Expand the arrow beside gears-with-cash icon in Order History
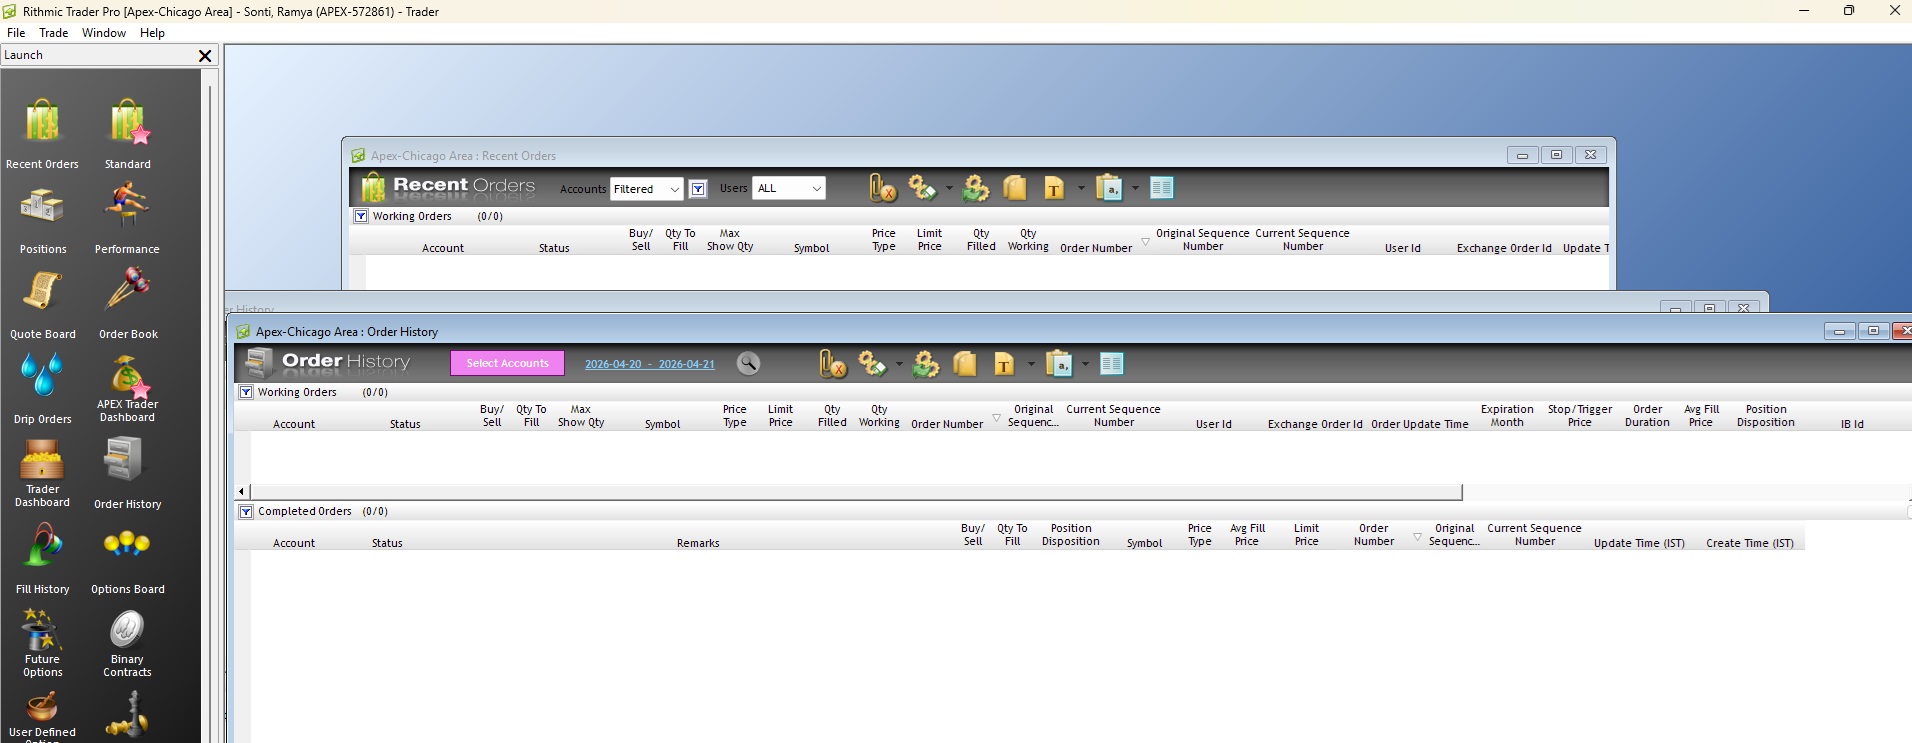The width and height of the screenshot is (1912, 743). click(899, 364)
